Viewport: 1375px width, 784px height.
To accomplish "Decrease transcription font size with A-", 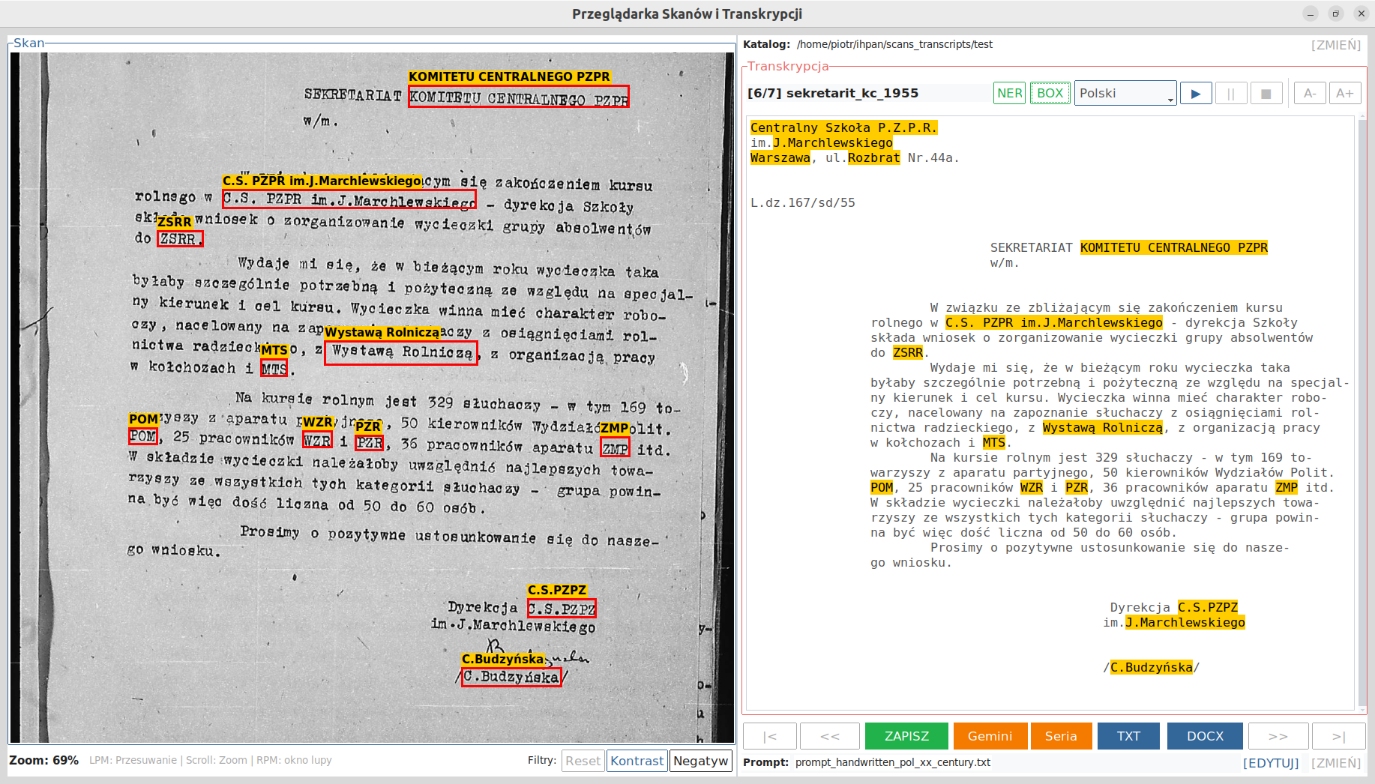I will 1309,93.
